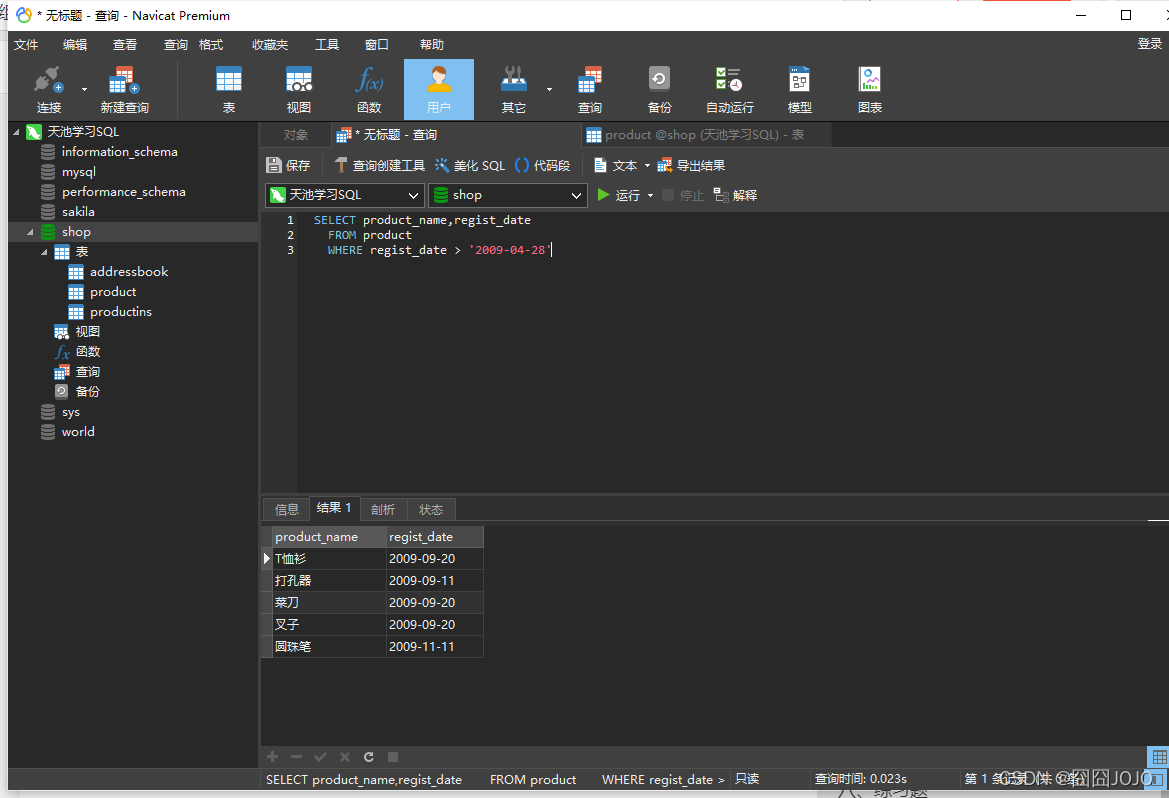Open the 其它 (Others) toolbar icon
1169x798 pixels.
pyautogui.click(x=514, y=89)
